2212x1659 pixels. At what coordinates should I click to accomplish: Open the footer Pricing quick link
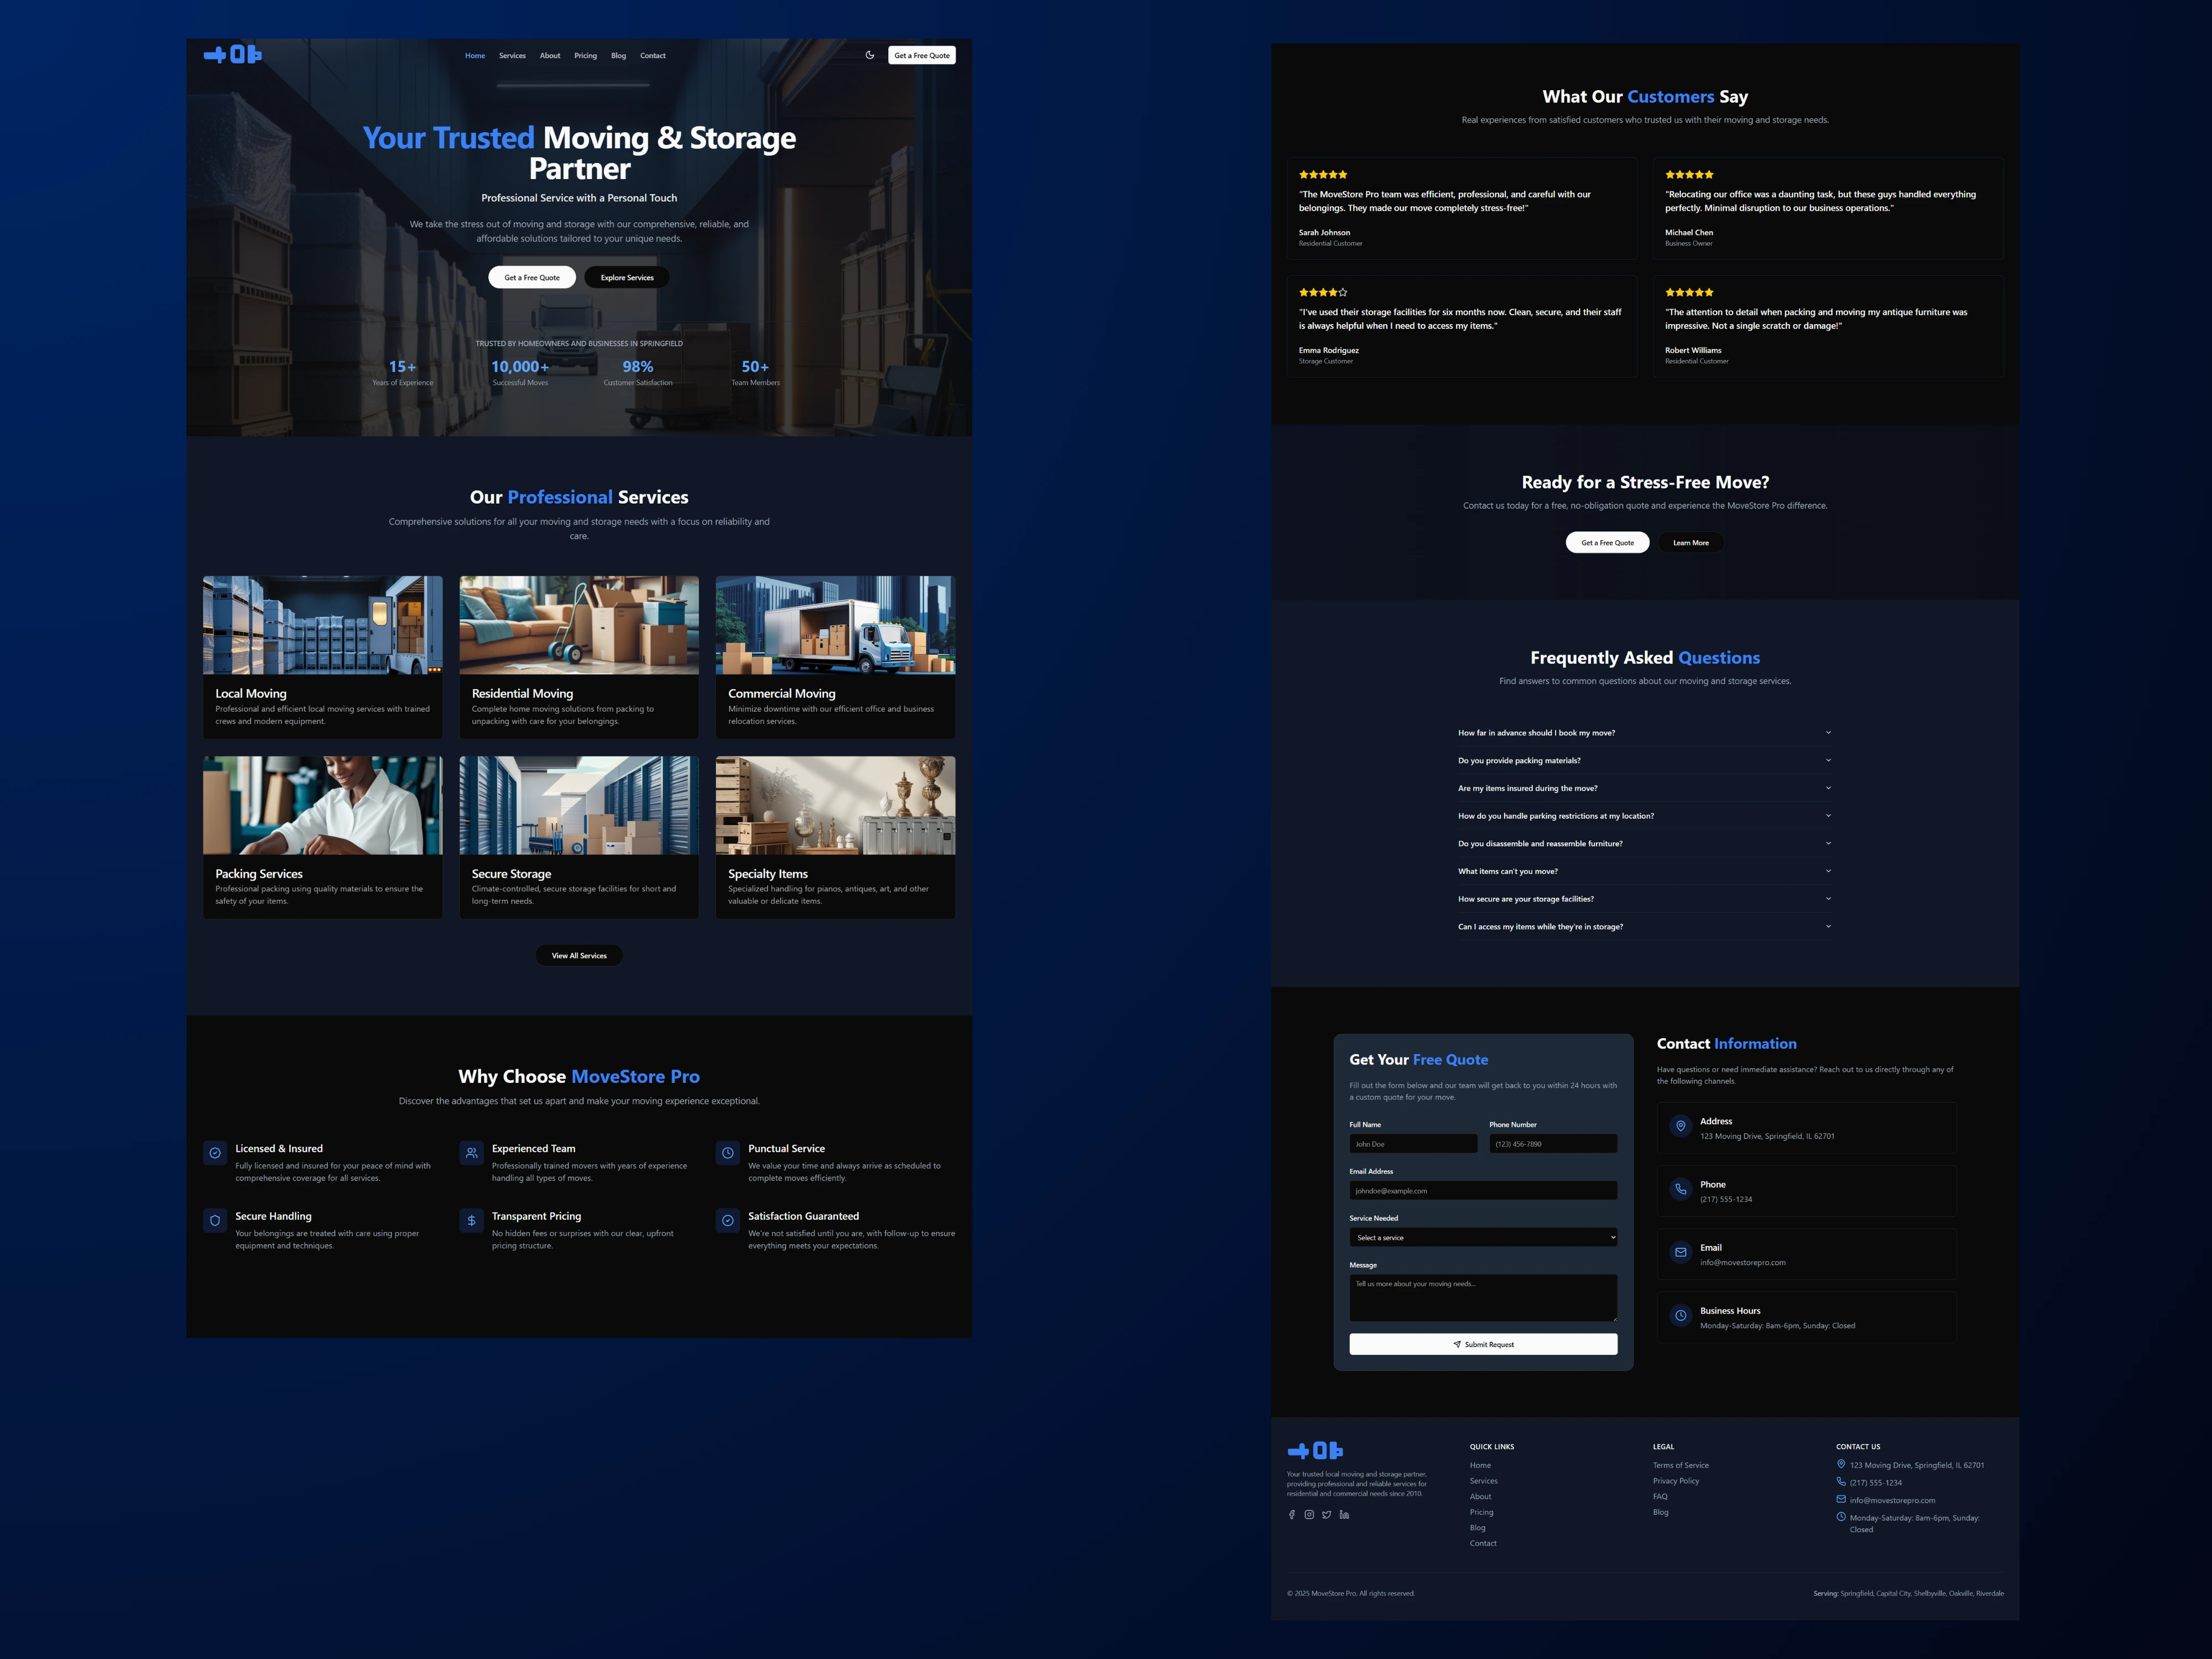coord(1482,1512)
